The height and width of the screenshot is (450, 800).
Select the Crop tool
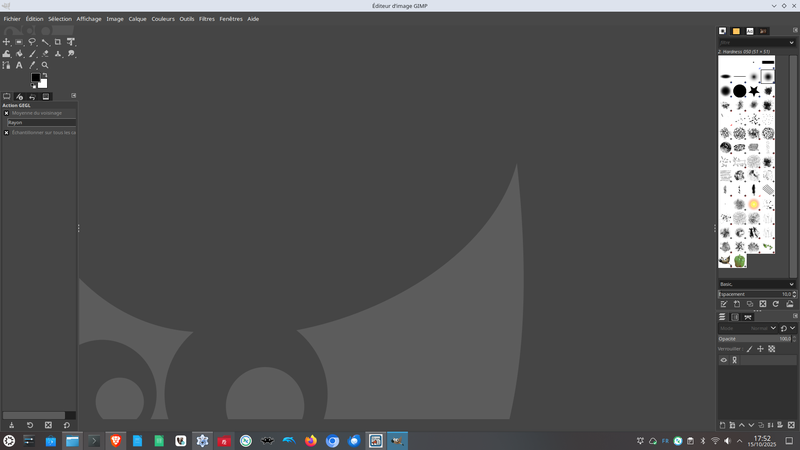click(58, 42)
